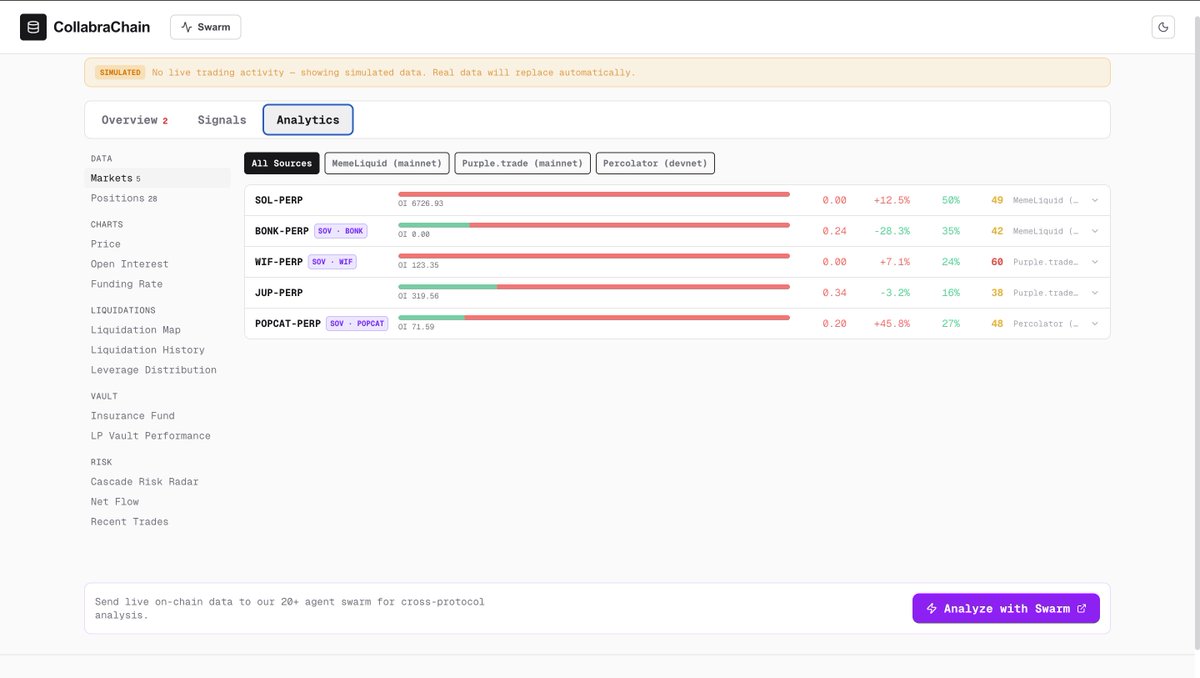Click the +45.8% value in the POPCAT-PERP row
The image size is (1200, 678).
892,324
